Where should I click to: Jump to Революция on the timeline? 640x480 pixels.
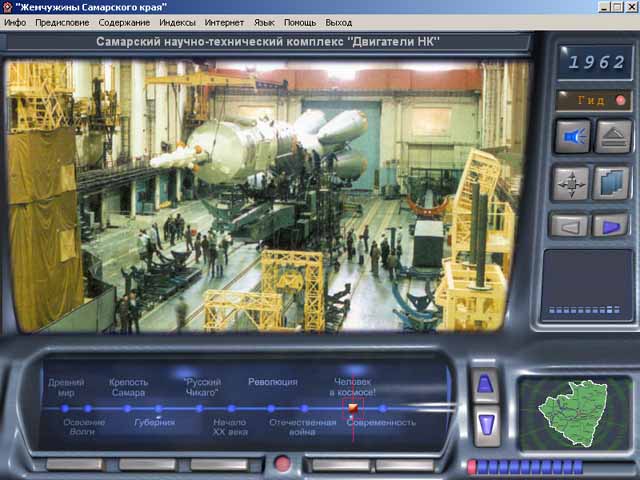click(272, 382)
